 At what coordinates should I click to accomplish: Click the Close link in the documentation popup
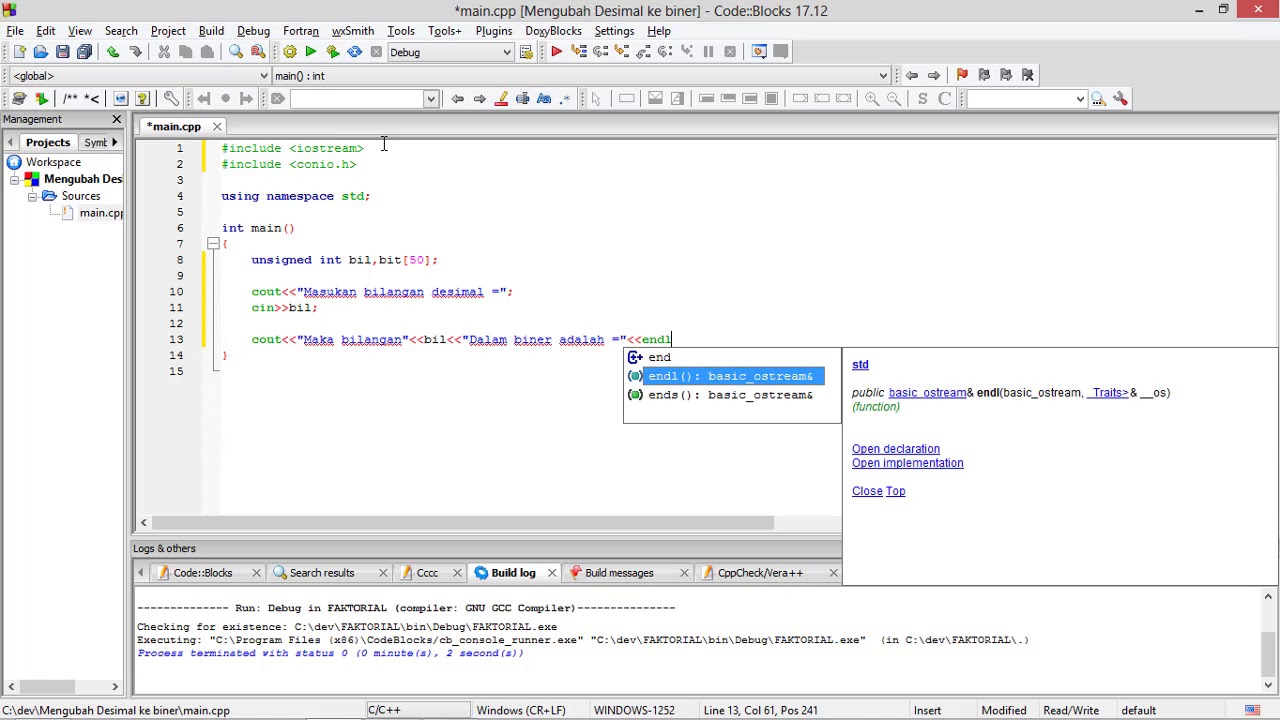867,491
